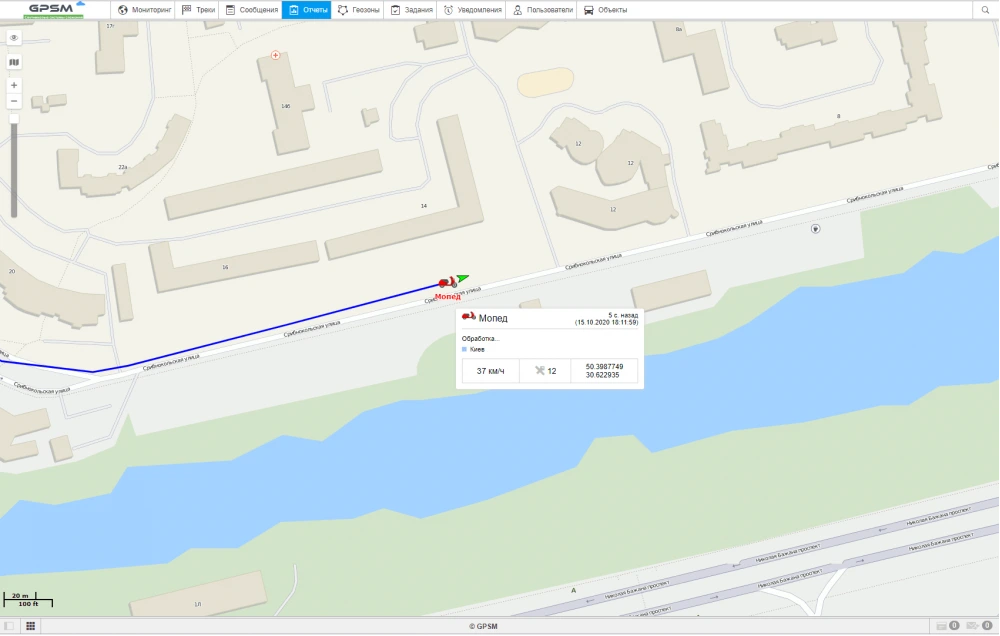The height and width of the screenshot is (636, 1000).
Task: Click the red moped marker on map
Action: [447, 282]
